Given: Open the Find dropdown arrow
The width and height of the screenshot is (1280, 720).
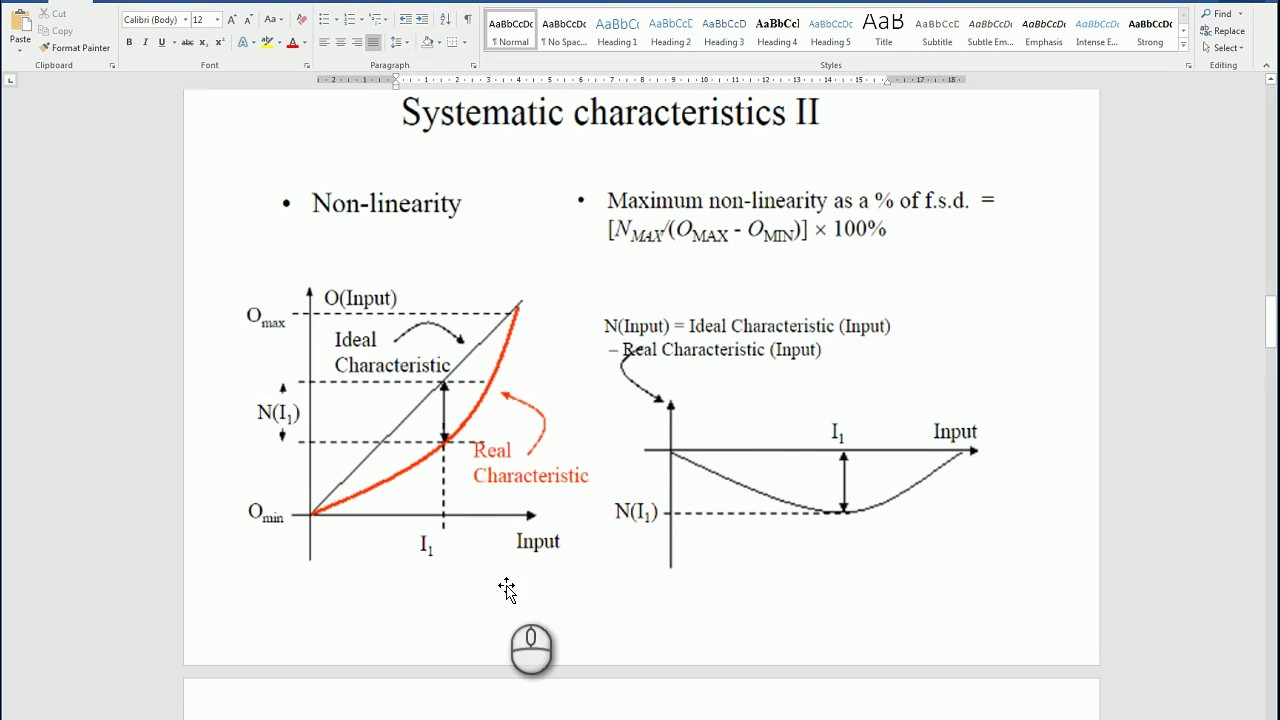Looking at the screenshot, I should [x=1241, y=14].
